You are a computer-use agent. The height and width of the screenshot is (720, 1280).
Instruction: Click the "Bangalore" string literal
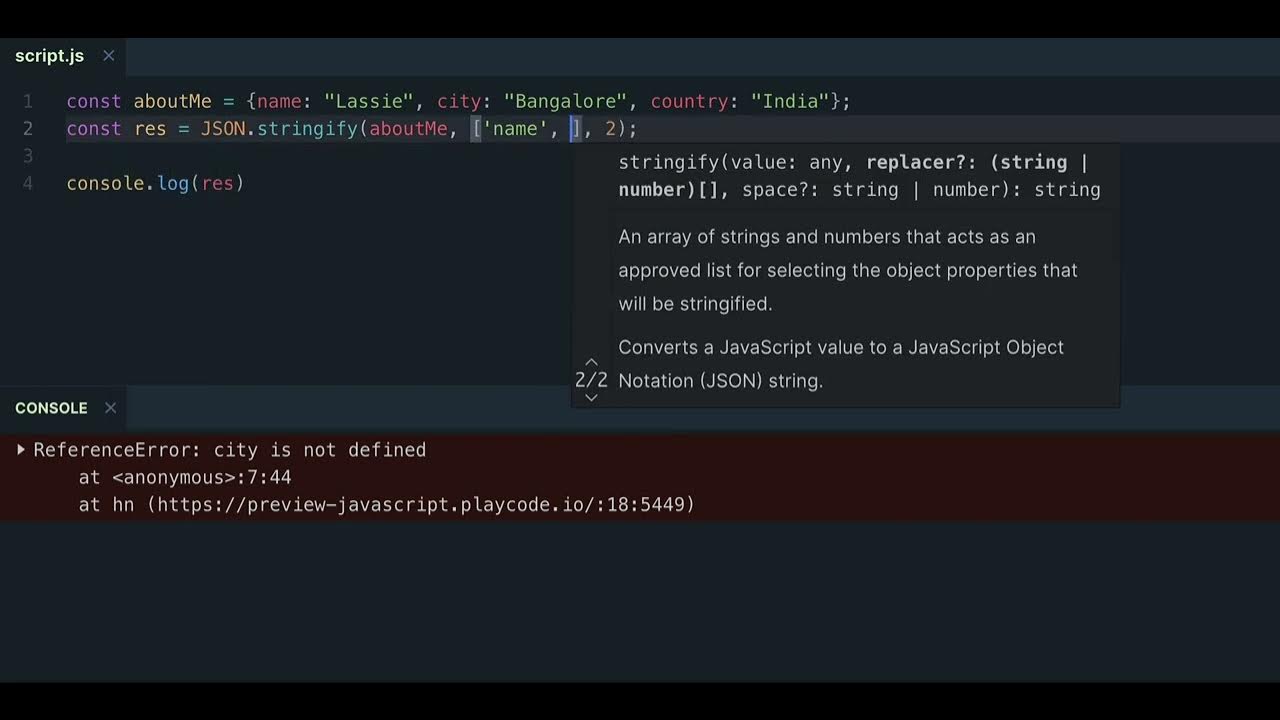(x=565, y=102)
